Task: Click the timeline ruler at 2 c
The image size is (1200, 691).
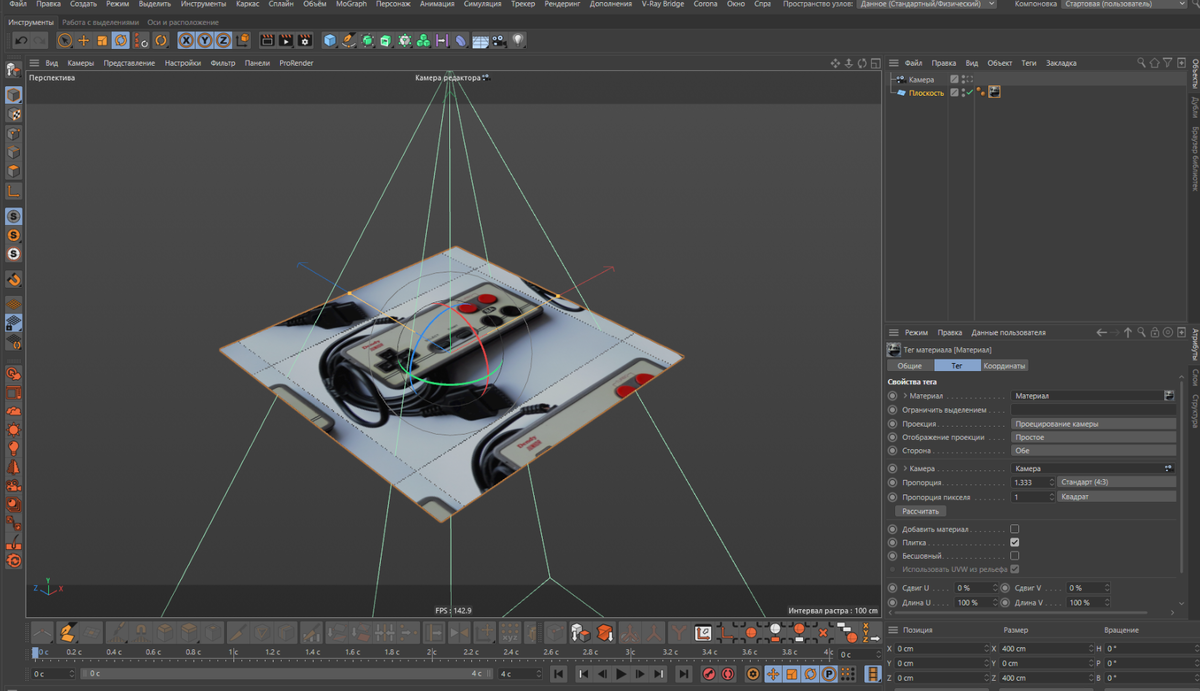Action: 432,652
